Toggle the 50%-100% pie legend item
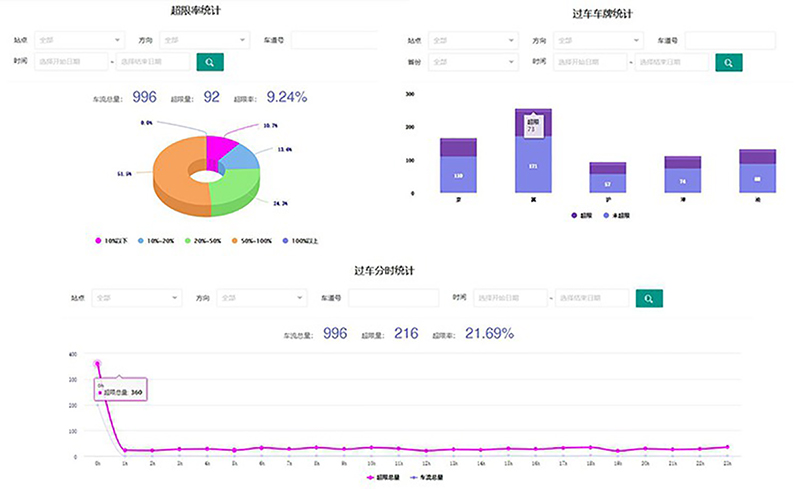Viewport: 800px width, 489px height. point(252,240)
